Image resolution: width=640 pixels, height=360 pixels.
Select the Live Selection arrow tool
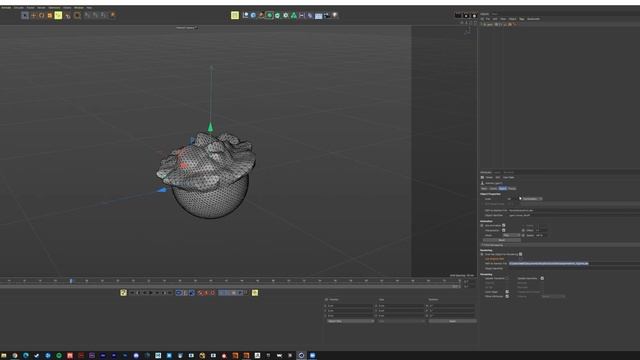(x=25, y=16)
